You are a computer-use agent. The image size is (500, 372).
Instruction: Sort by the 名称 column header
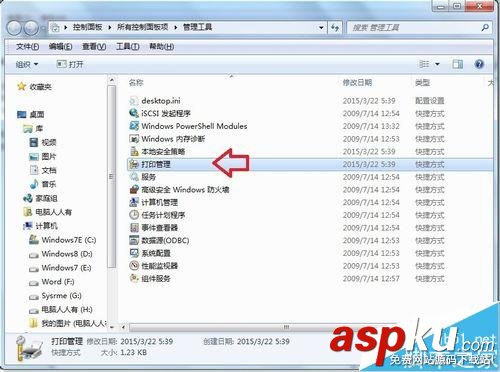coord(136,83)
